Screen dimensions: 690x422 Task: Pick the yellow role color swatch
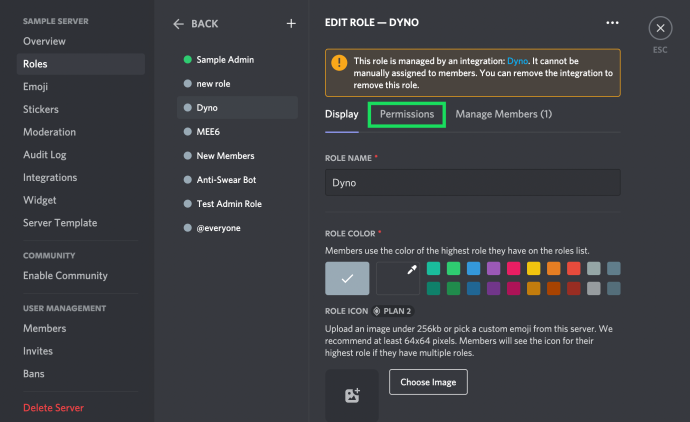(x=533, y=268)
